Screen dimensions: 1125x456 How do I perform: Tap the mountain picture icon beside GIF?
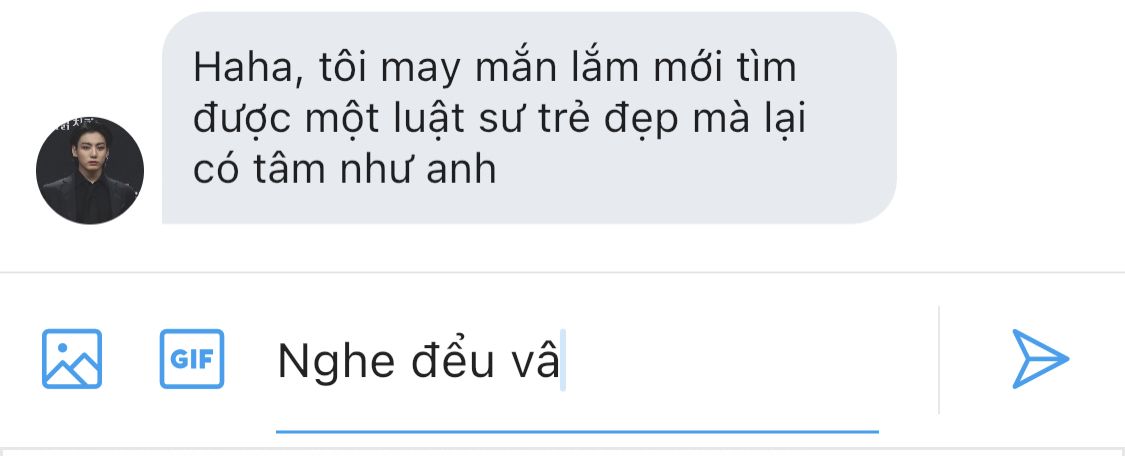click(72, 358)
